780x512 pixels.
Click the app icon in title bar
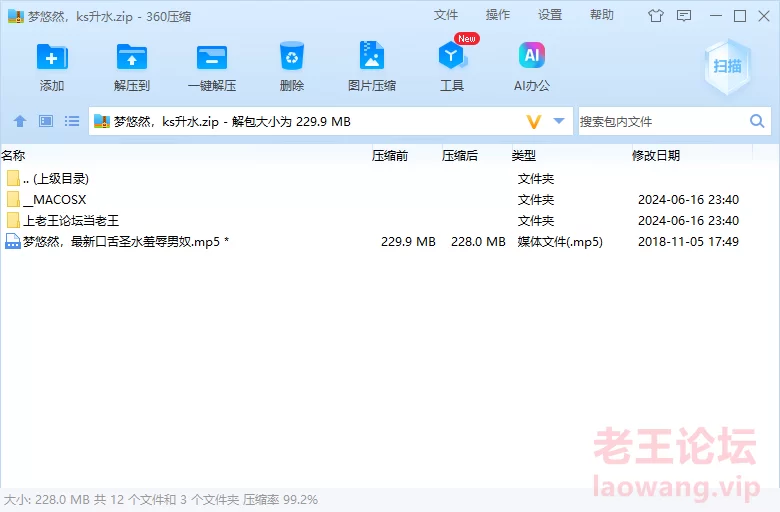15,16
